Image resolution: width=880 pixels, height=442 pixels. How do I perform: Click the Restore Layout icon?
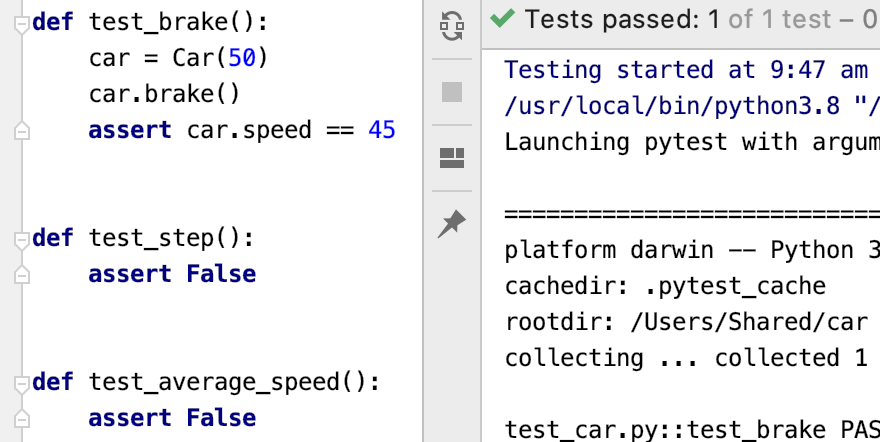(x=452, y=158)
